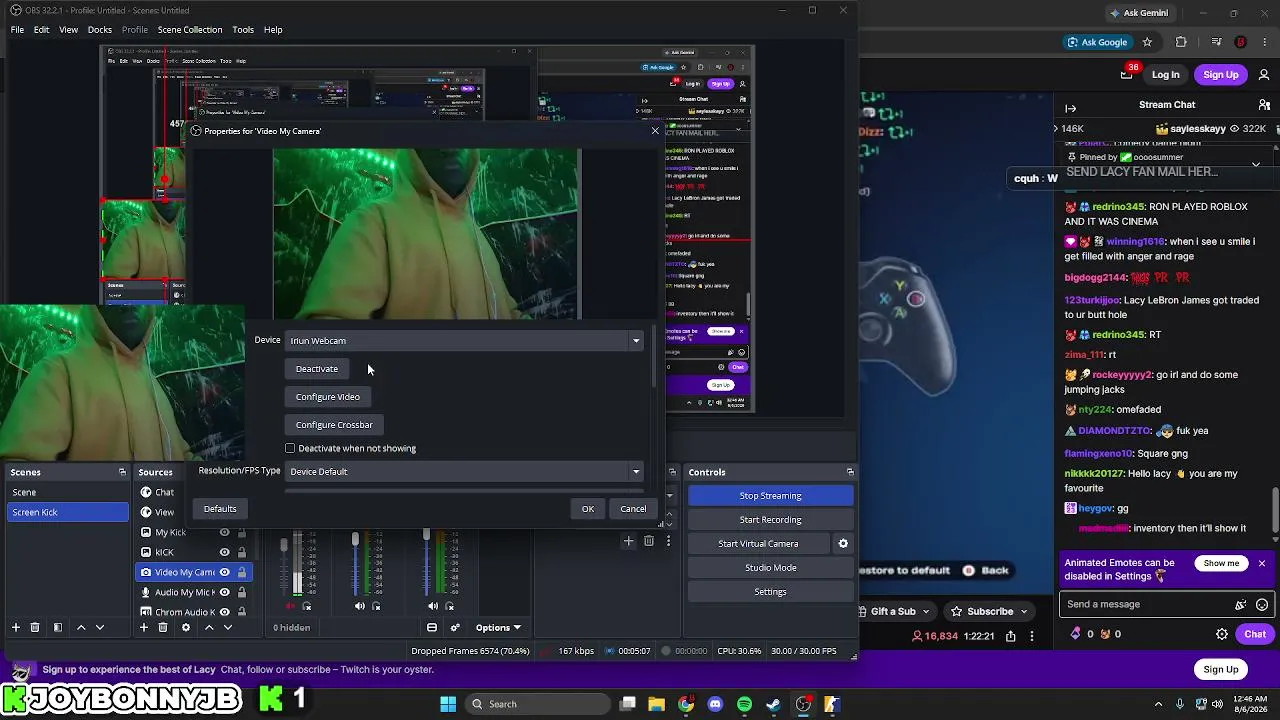
Task: Expand Subscribe options
Action: (x=1024, y=612)
